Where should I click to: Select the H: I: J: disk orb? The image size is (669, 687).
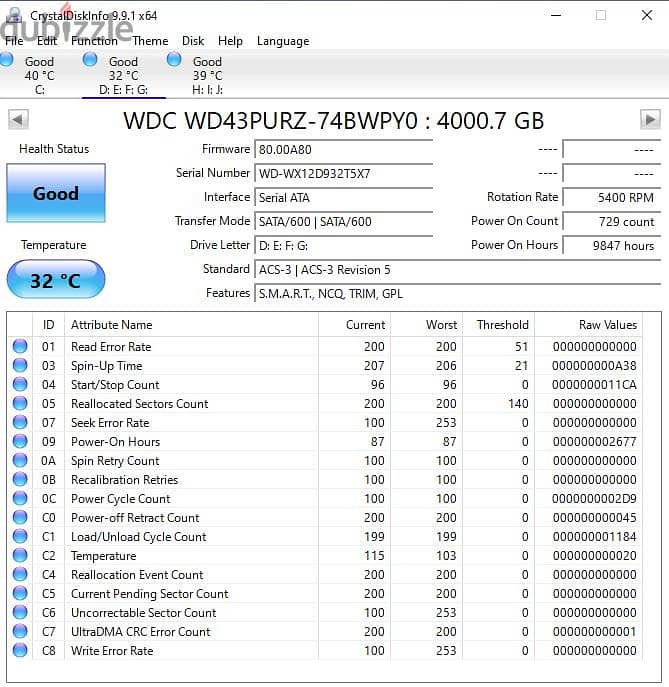click(x=174, y=60)
